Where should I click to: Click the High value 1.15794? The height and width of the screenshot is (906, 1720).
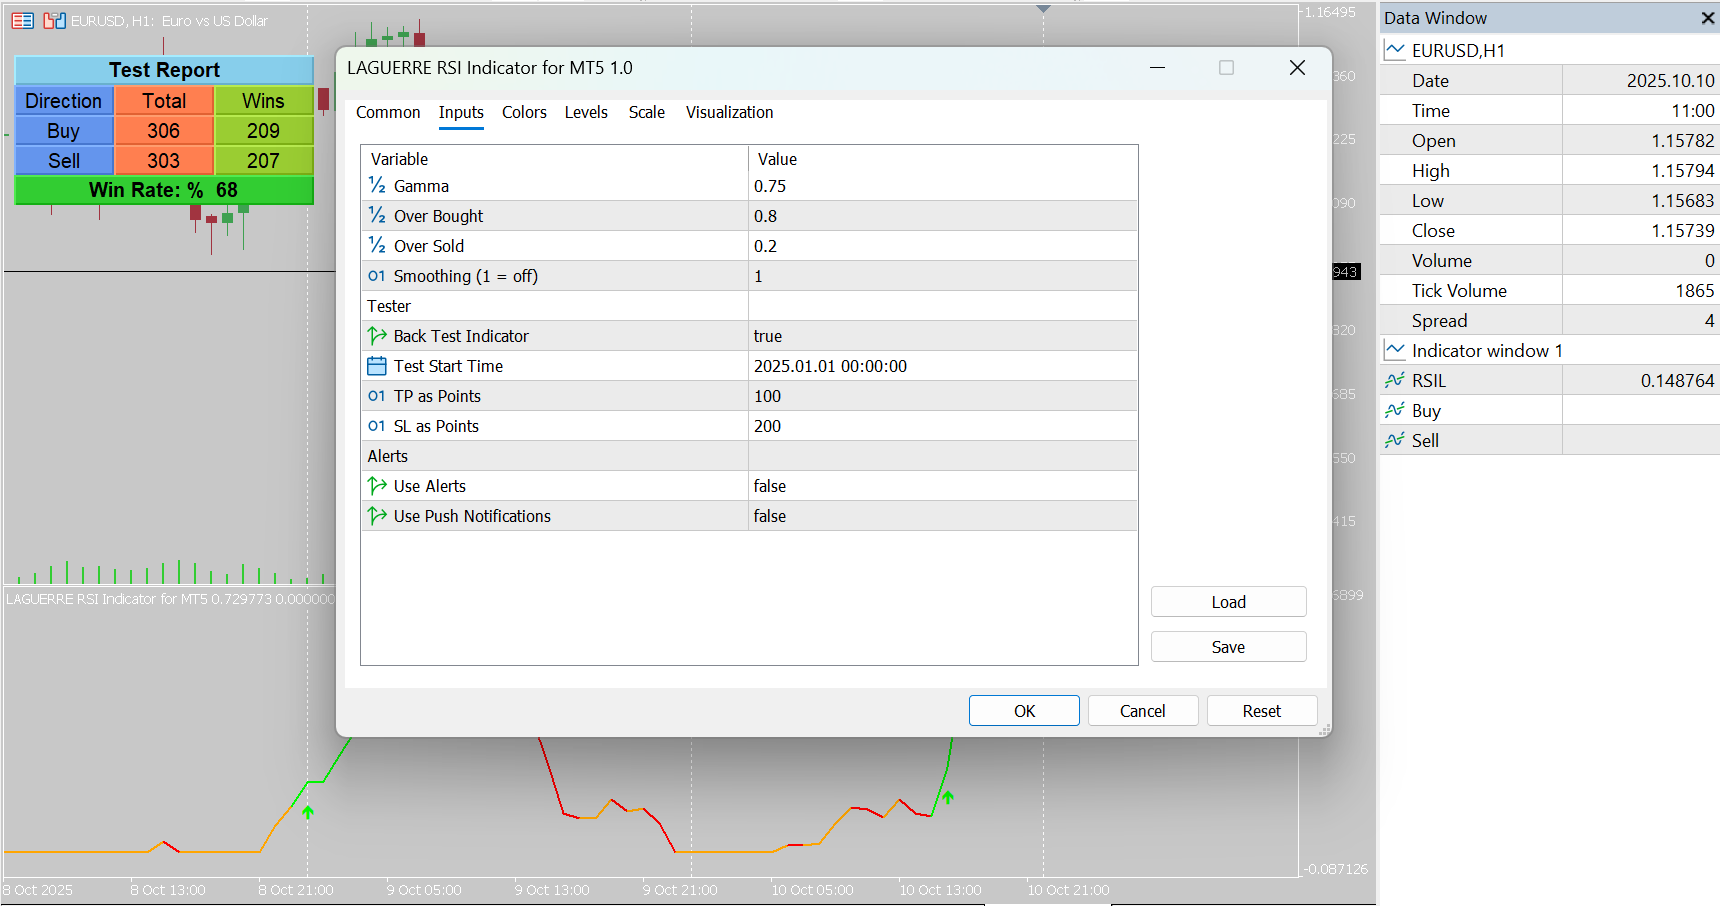(1682, 170)
